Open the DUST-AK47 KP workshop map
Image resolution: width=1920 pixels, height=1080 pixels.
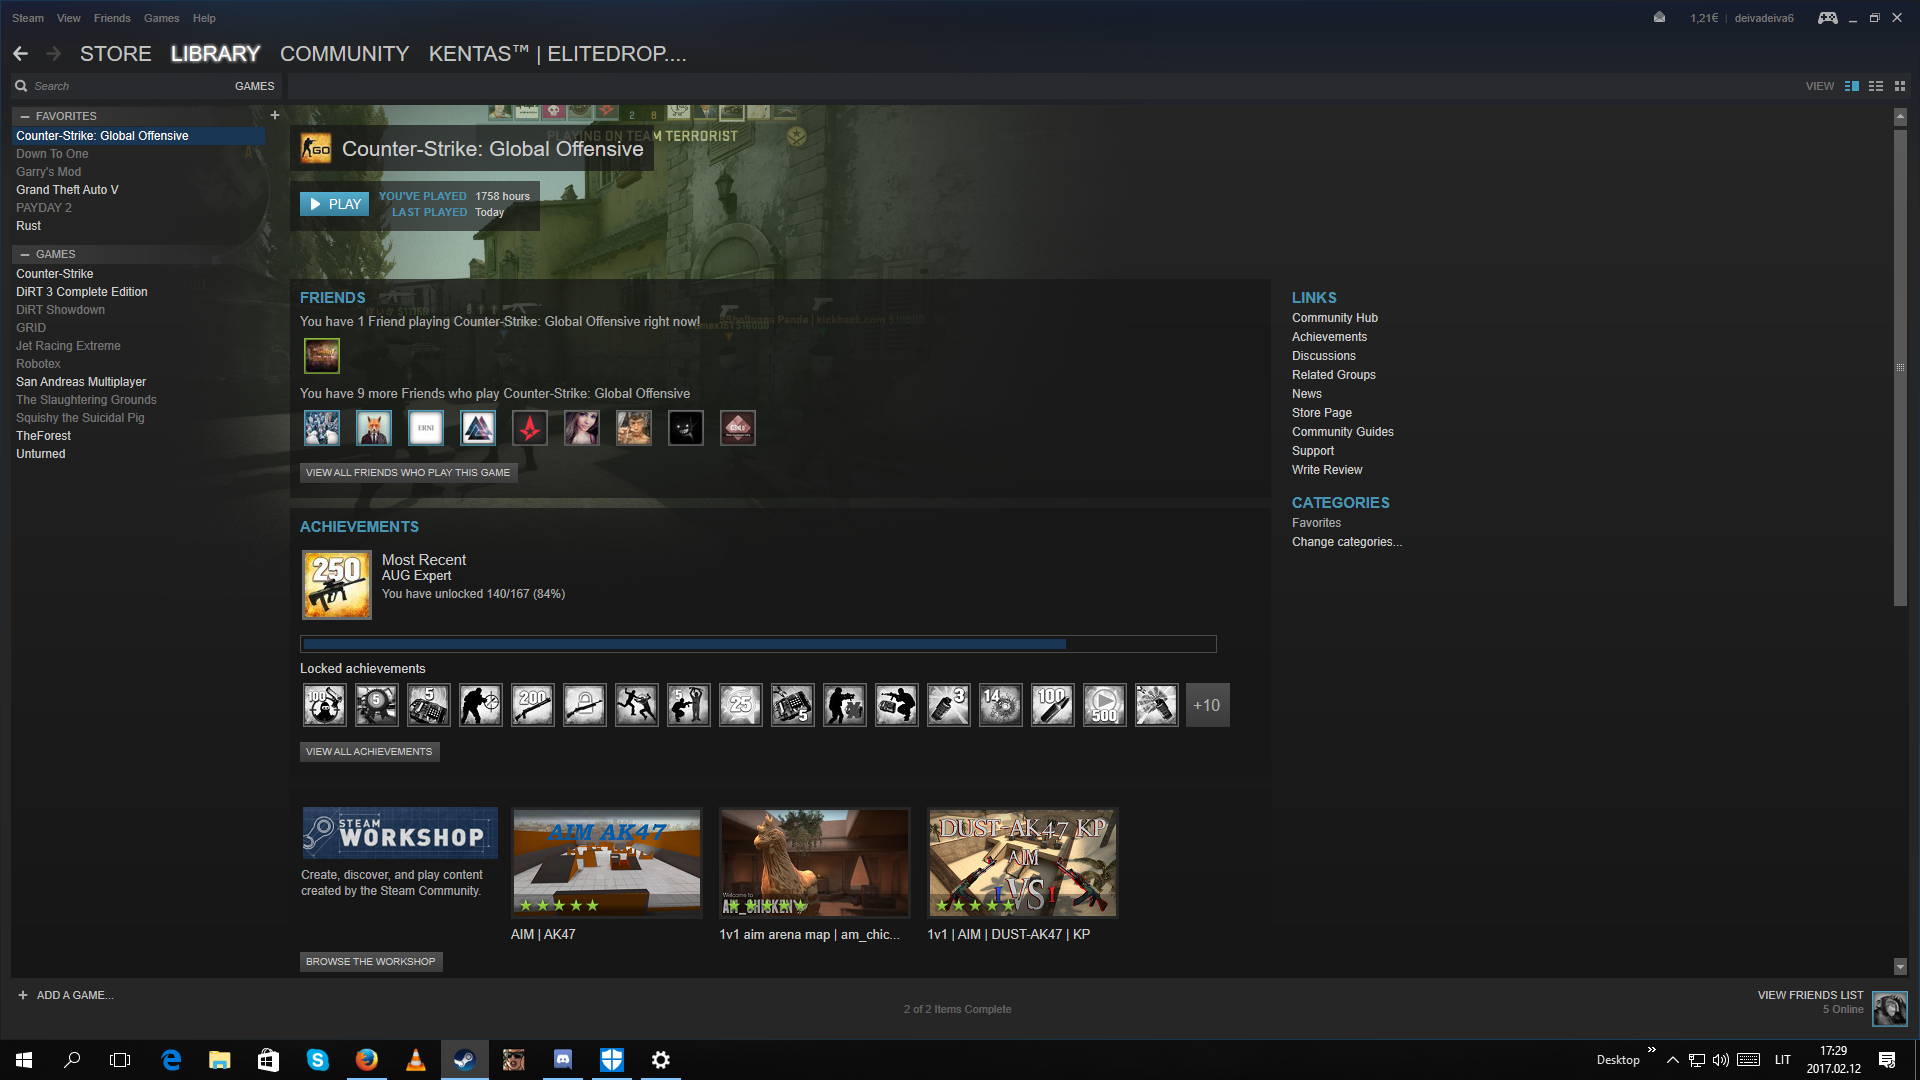click(x=1023, y=863)
